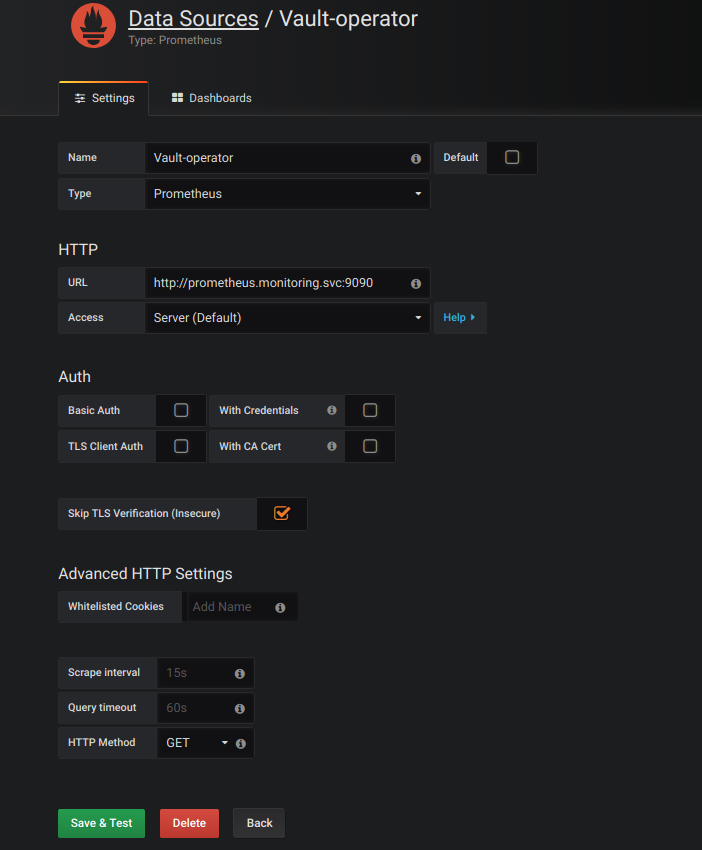The width and height of the screenshot is (702, 850).
Task: Click info icon in Name field
Action: [x=416, y=158]
